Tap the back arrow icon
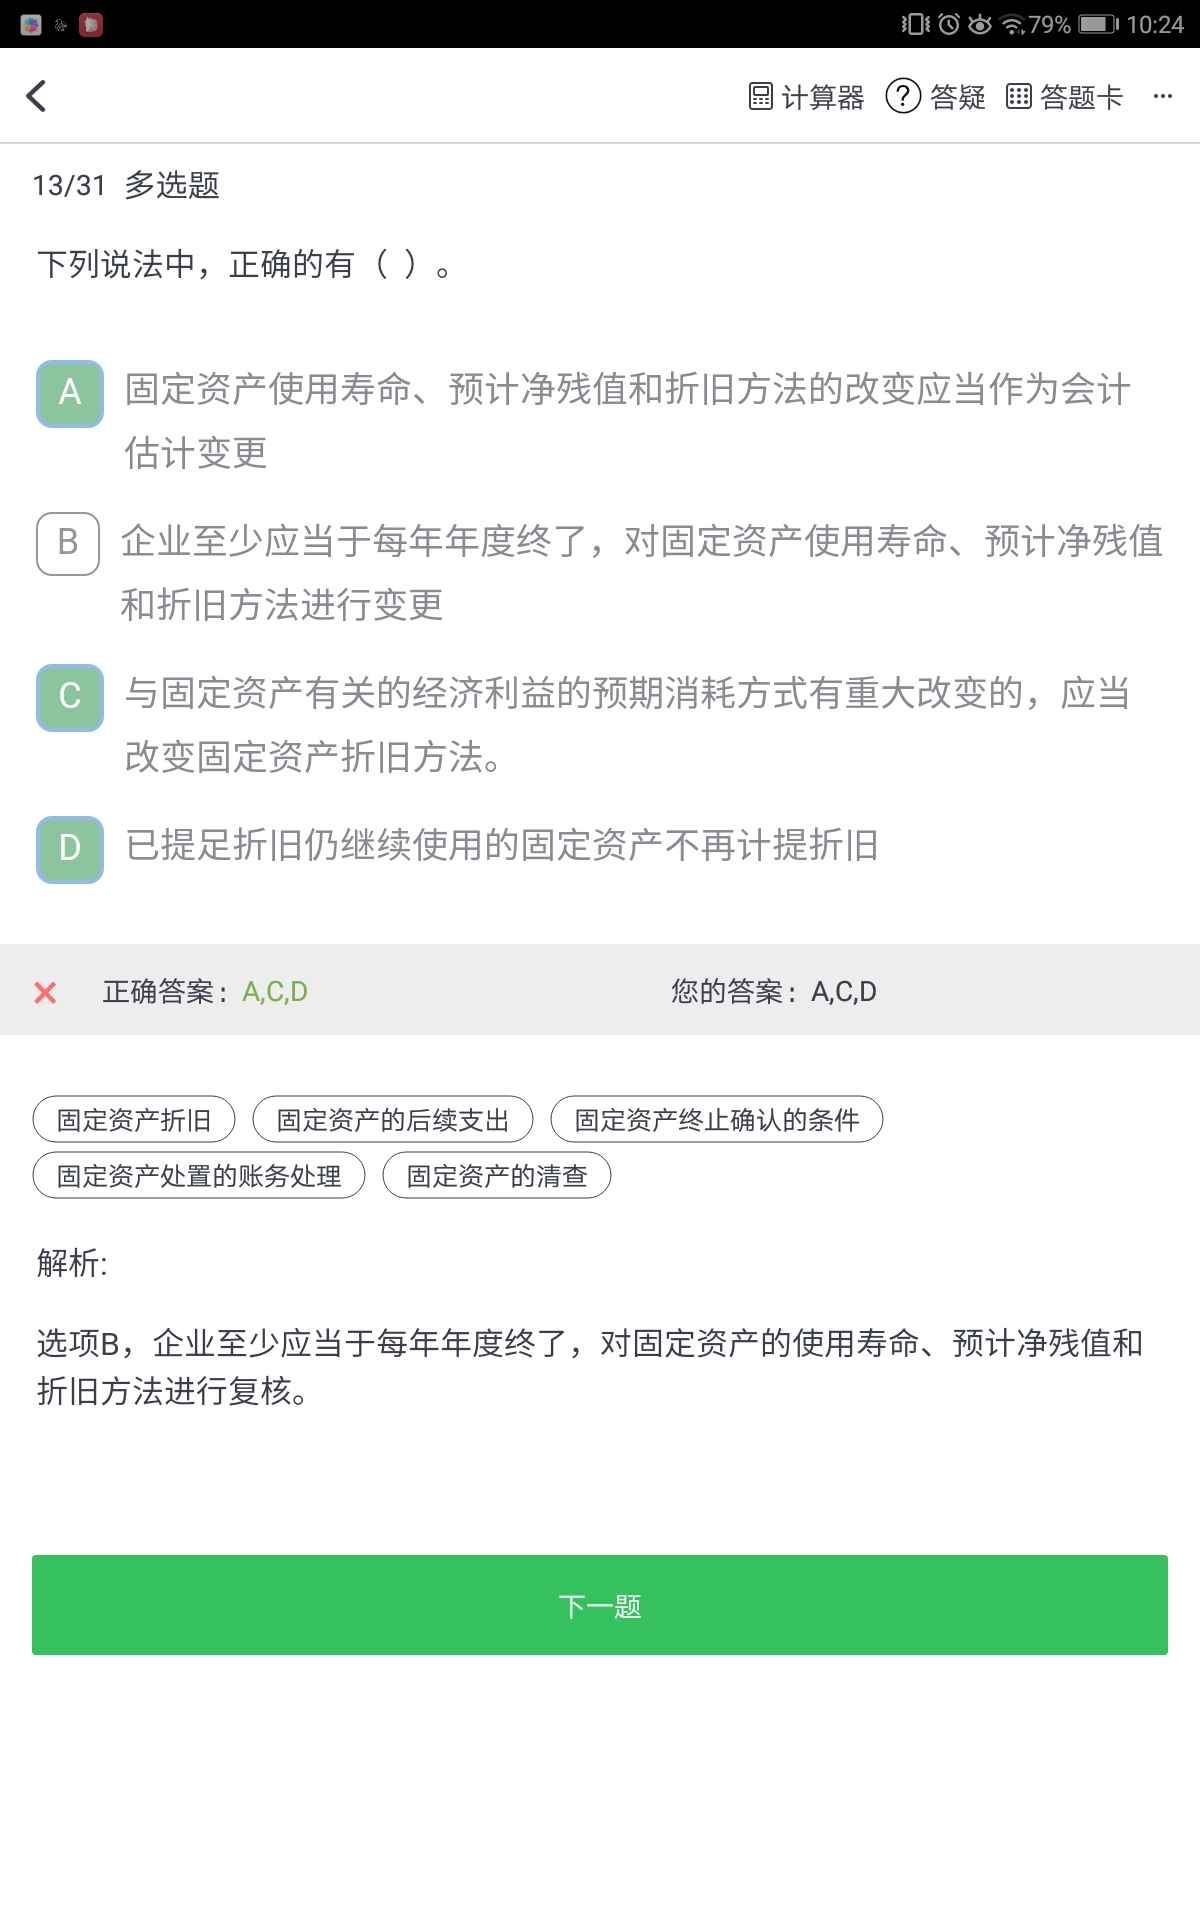This screenshot has height=1920, width=1200. 37,96
